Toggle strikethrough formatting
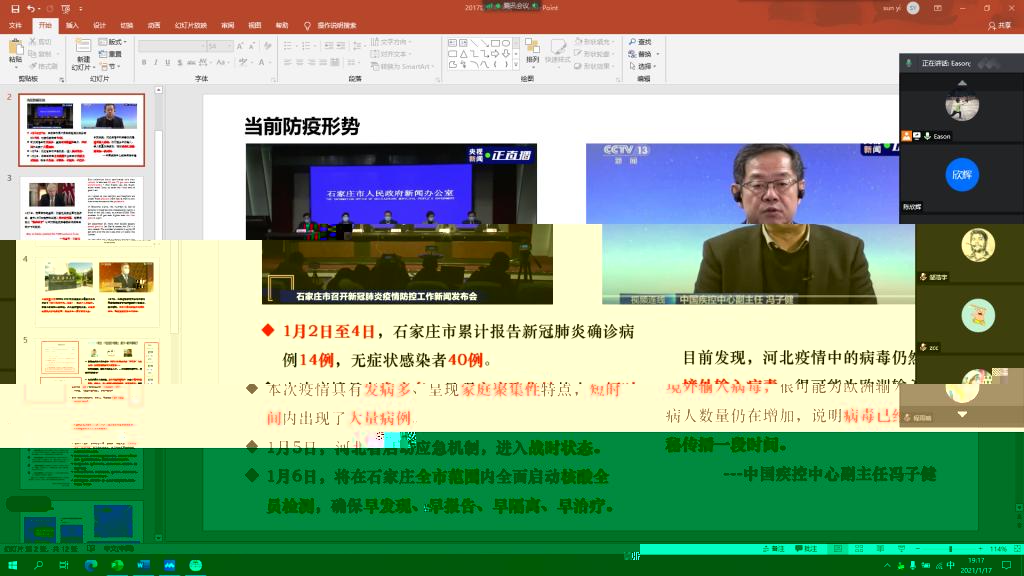This screenshot has height=576, width=1024. tap(191, 63)
